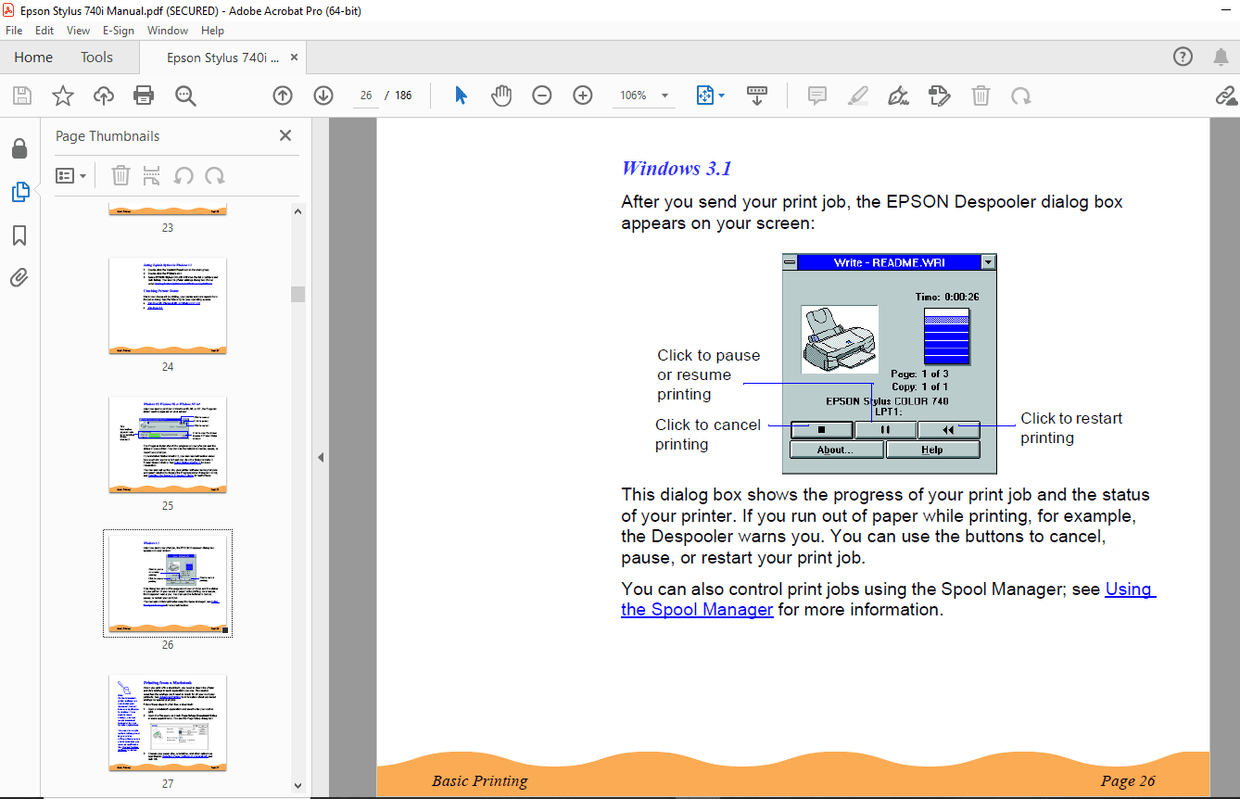Image resolution: width=1240 pixels, height=799 pixels.
Task: Select the text Highlight tool
Action: pyautogui.click(x=858, y=95)
